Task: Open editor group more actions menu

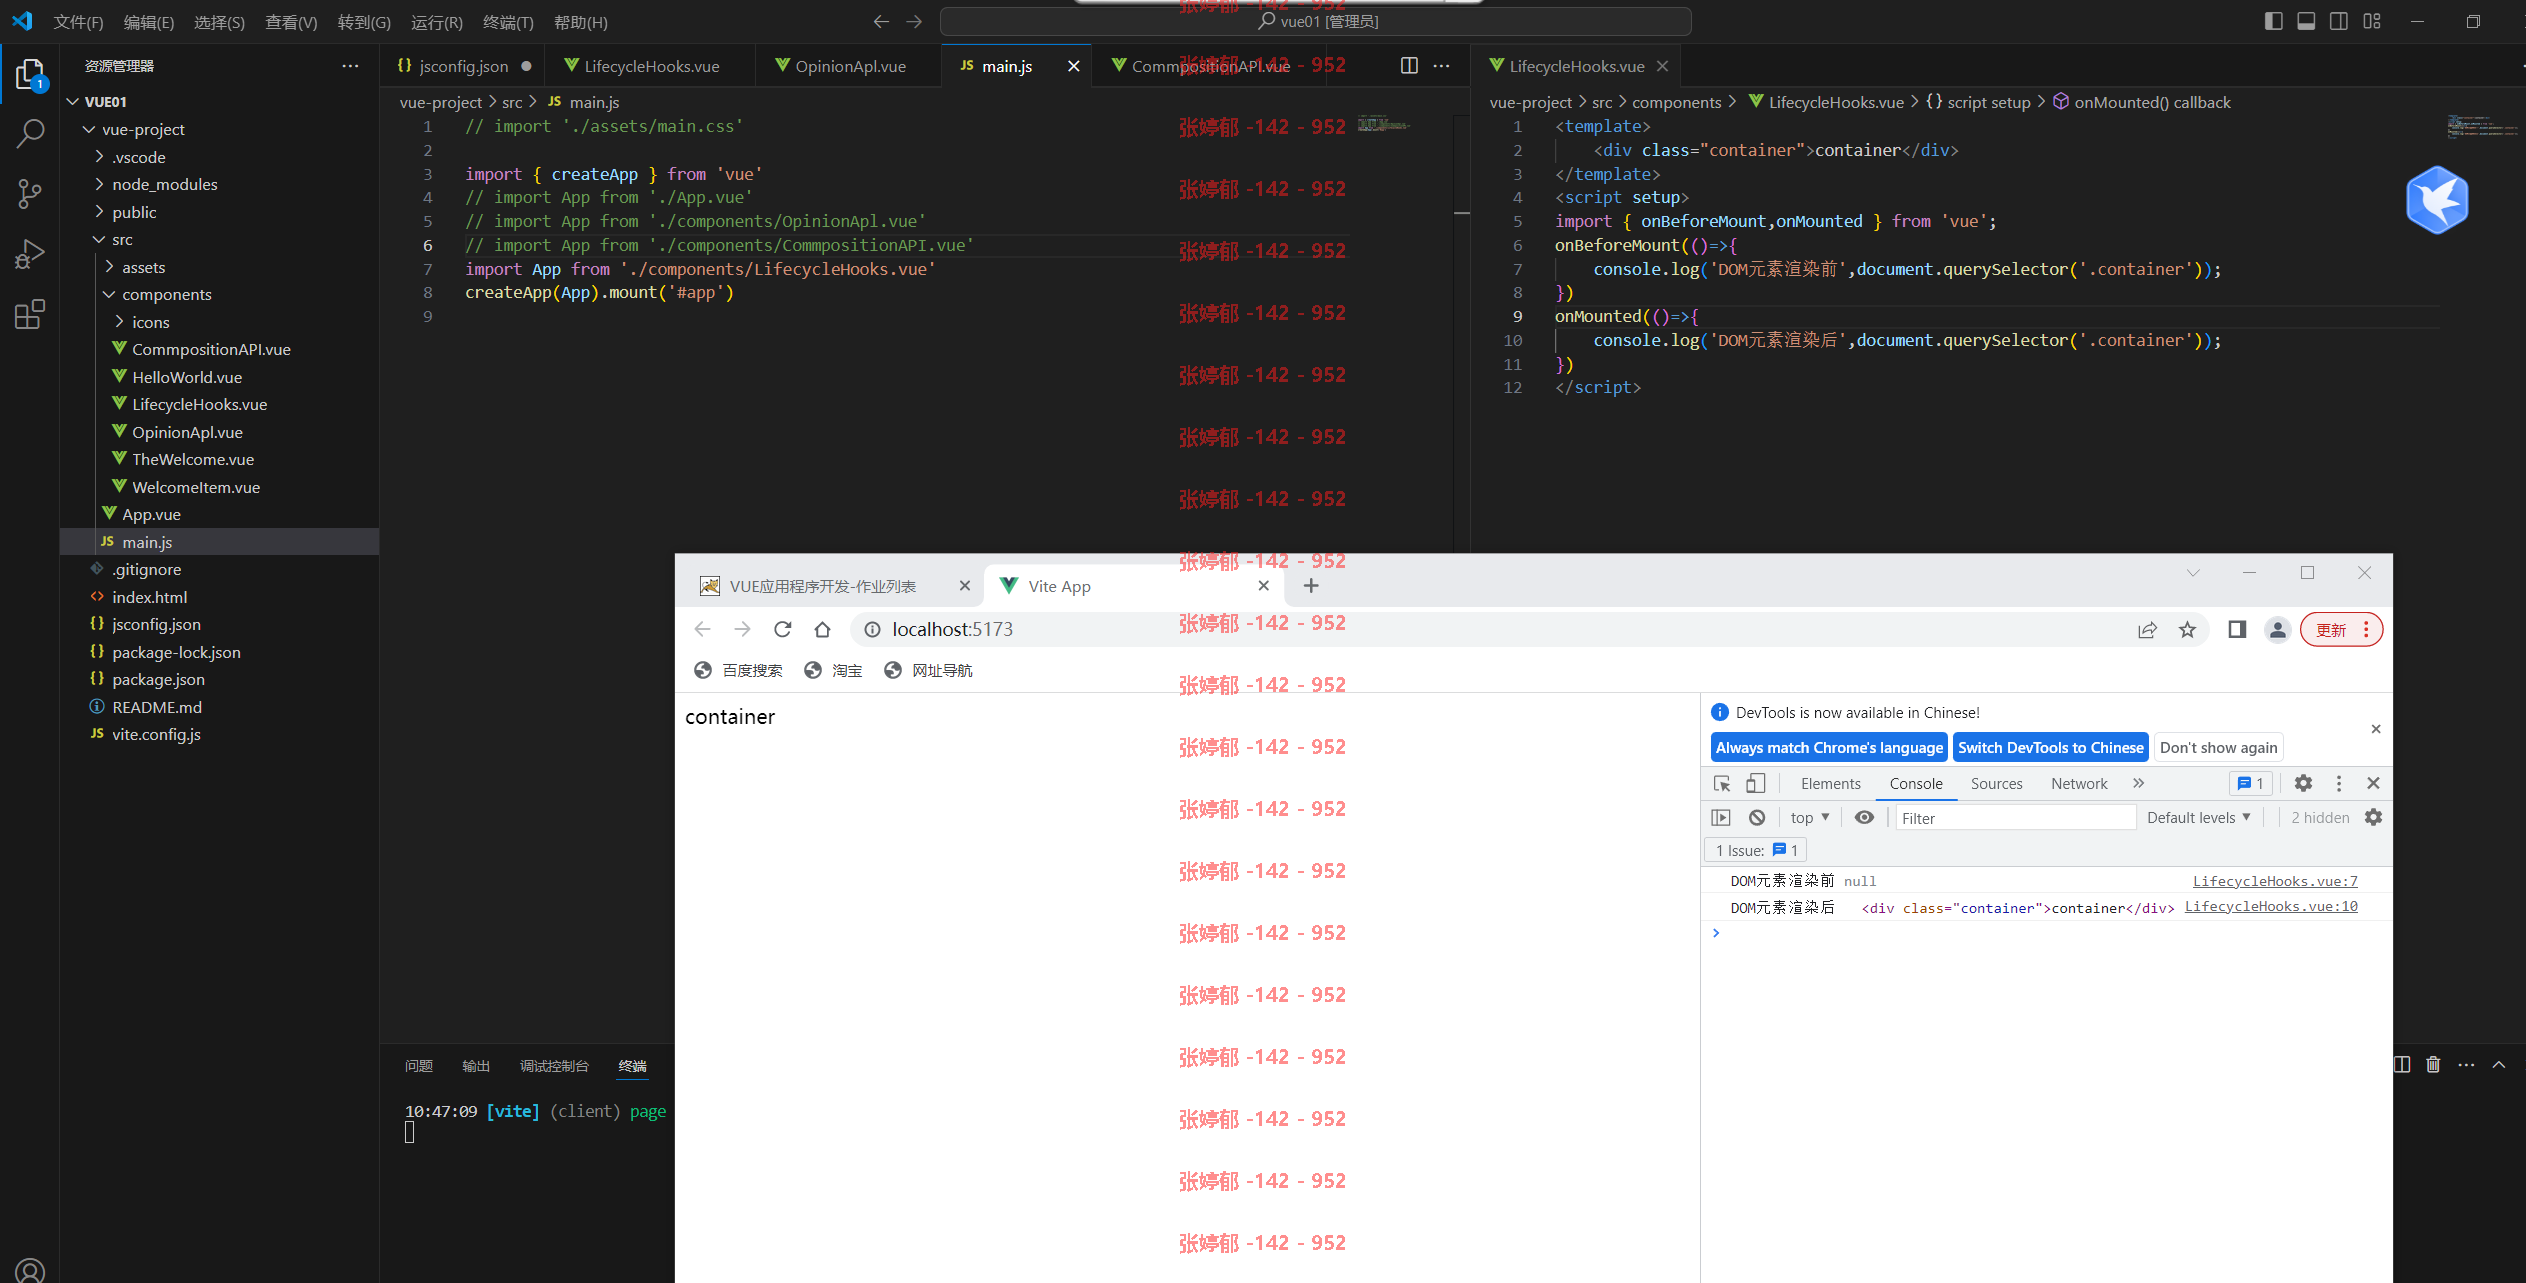Action: [1441, 66]
